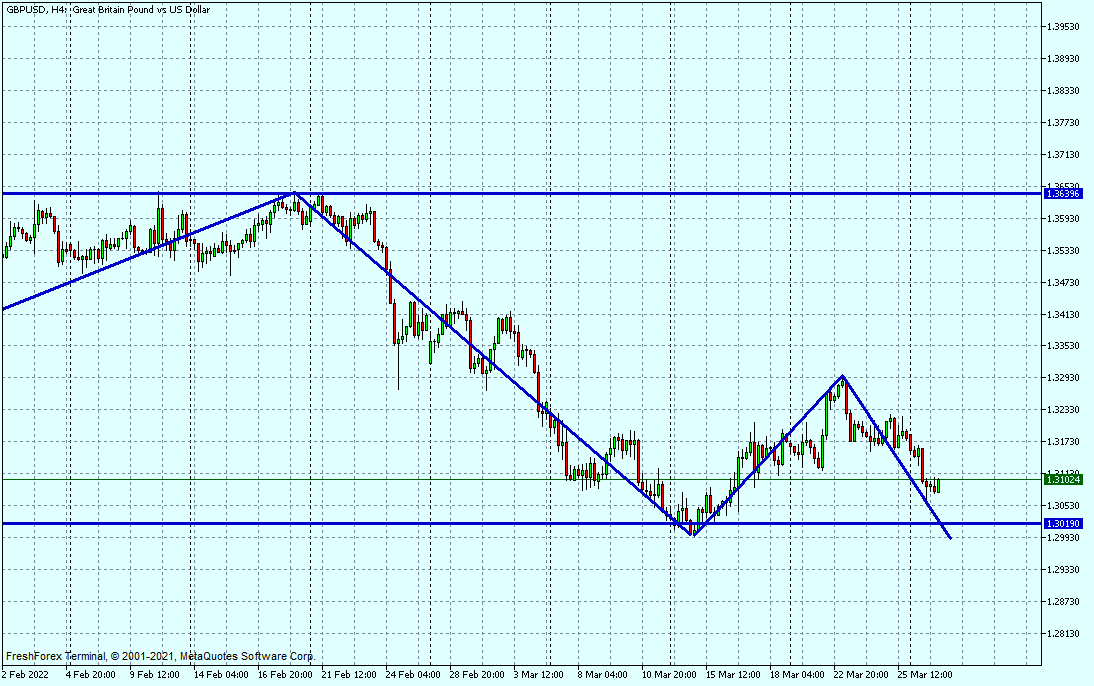Click the trendline peak near 16 Feb 20:00
1094x686 pixels.
294,193
